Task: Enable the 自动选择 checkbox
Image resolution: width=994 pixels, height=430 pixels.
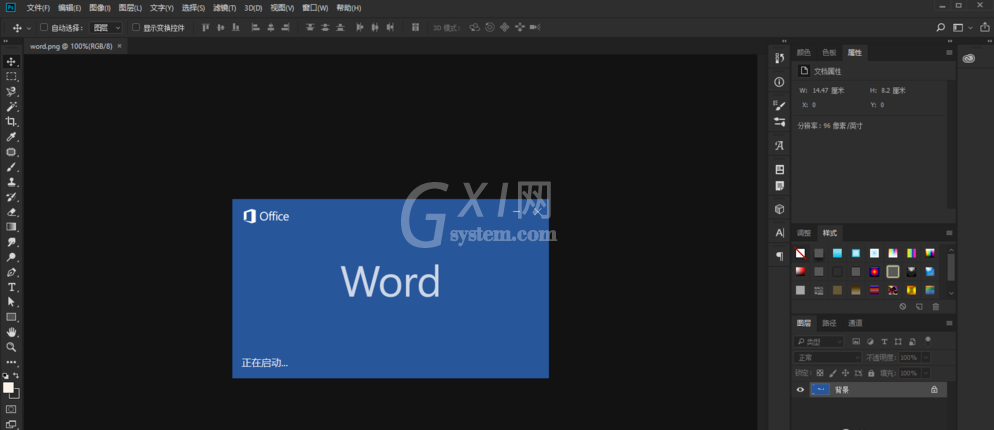Action: [x=44, y=27]
